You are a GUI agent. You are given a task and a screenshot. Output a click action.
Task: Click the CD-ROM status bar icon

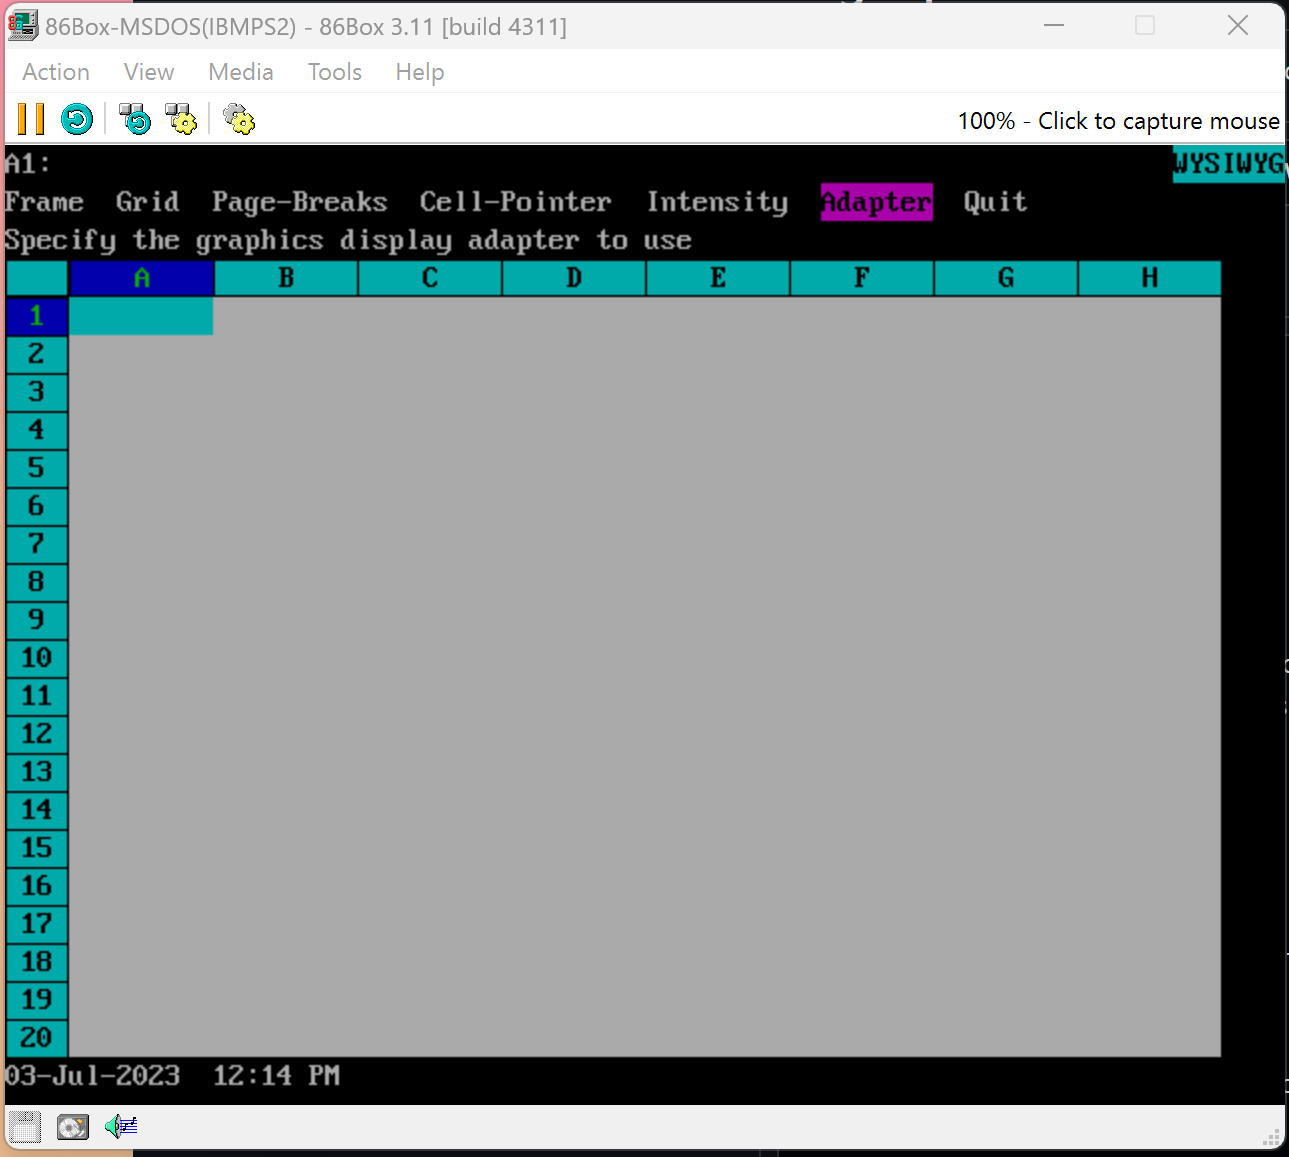point(72,1126)
